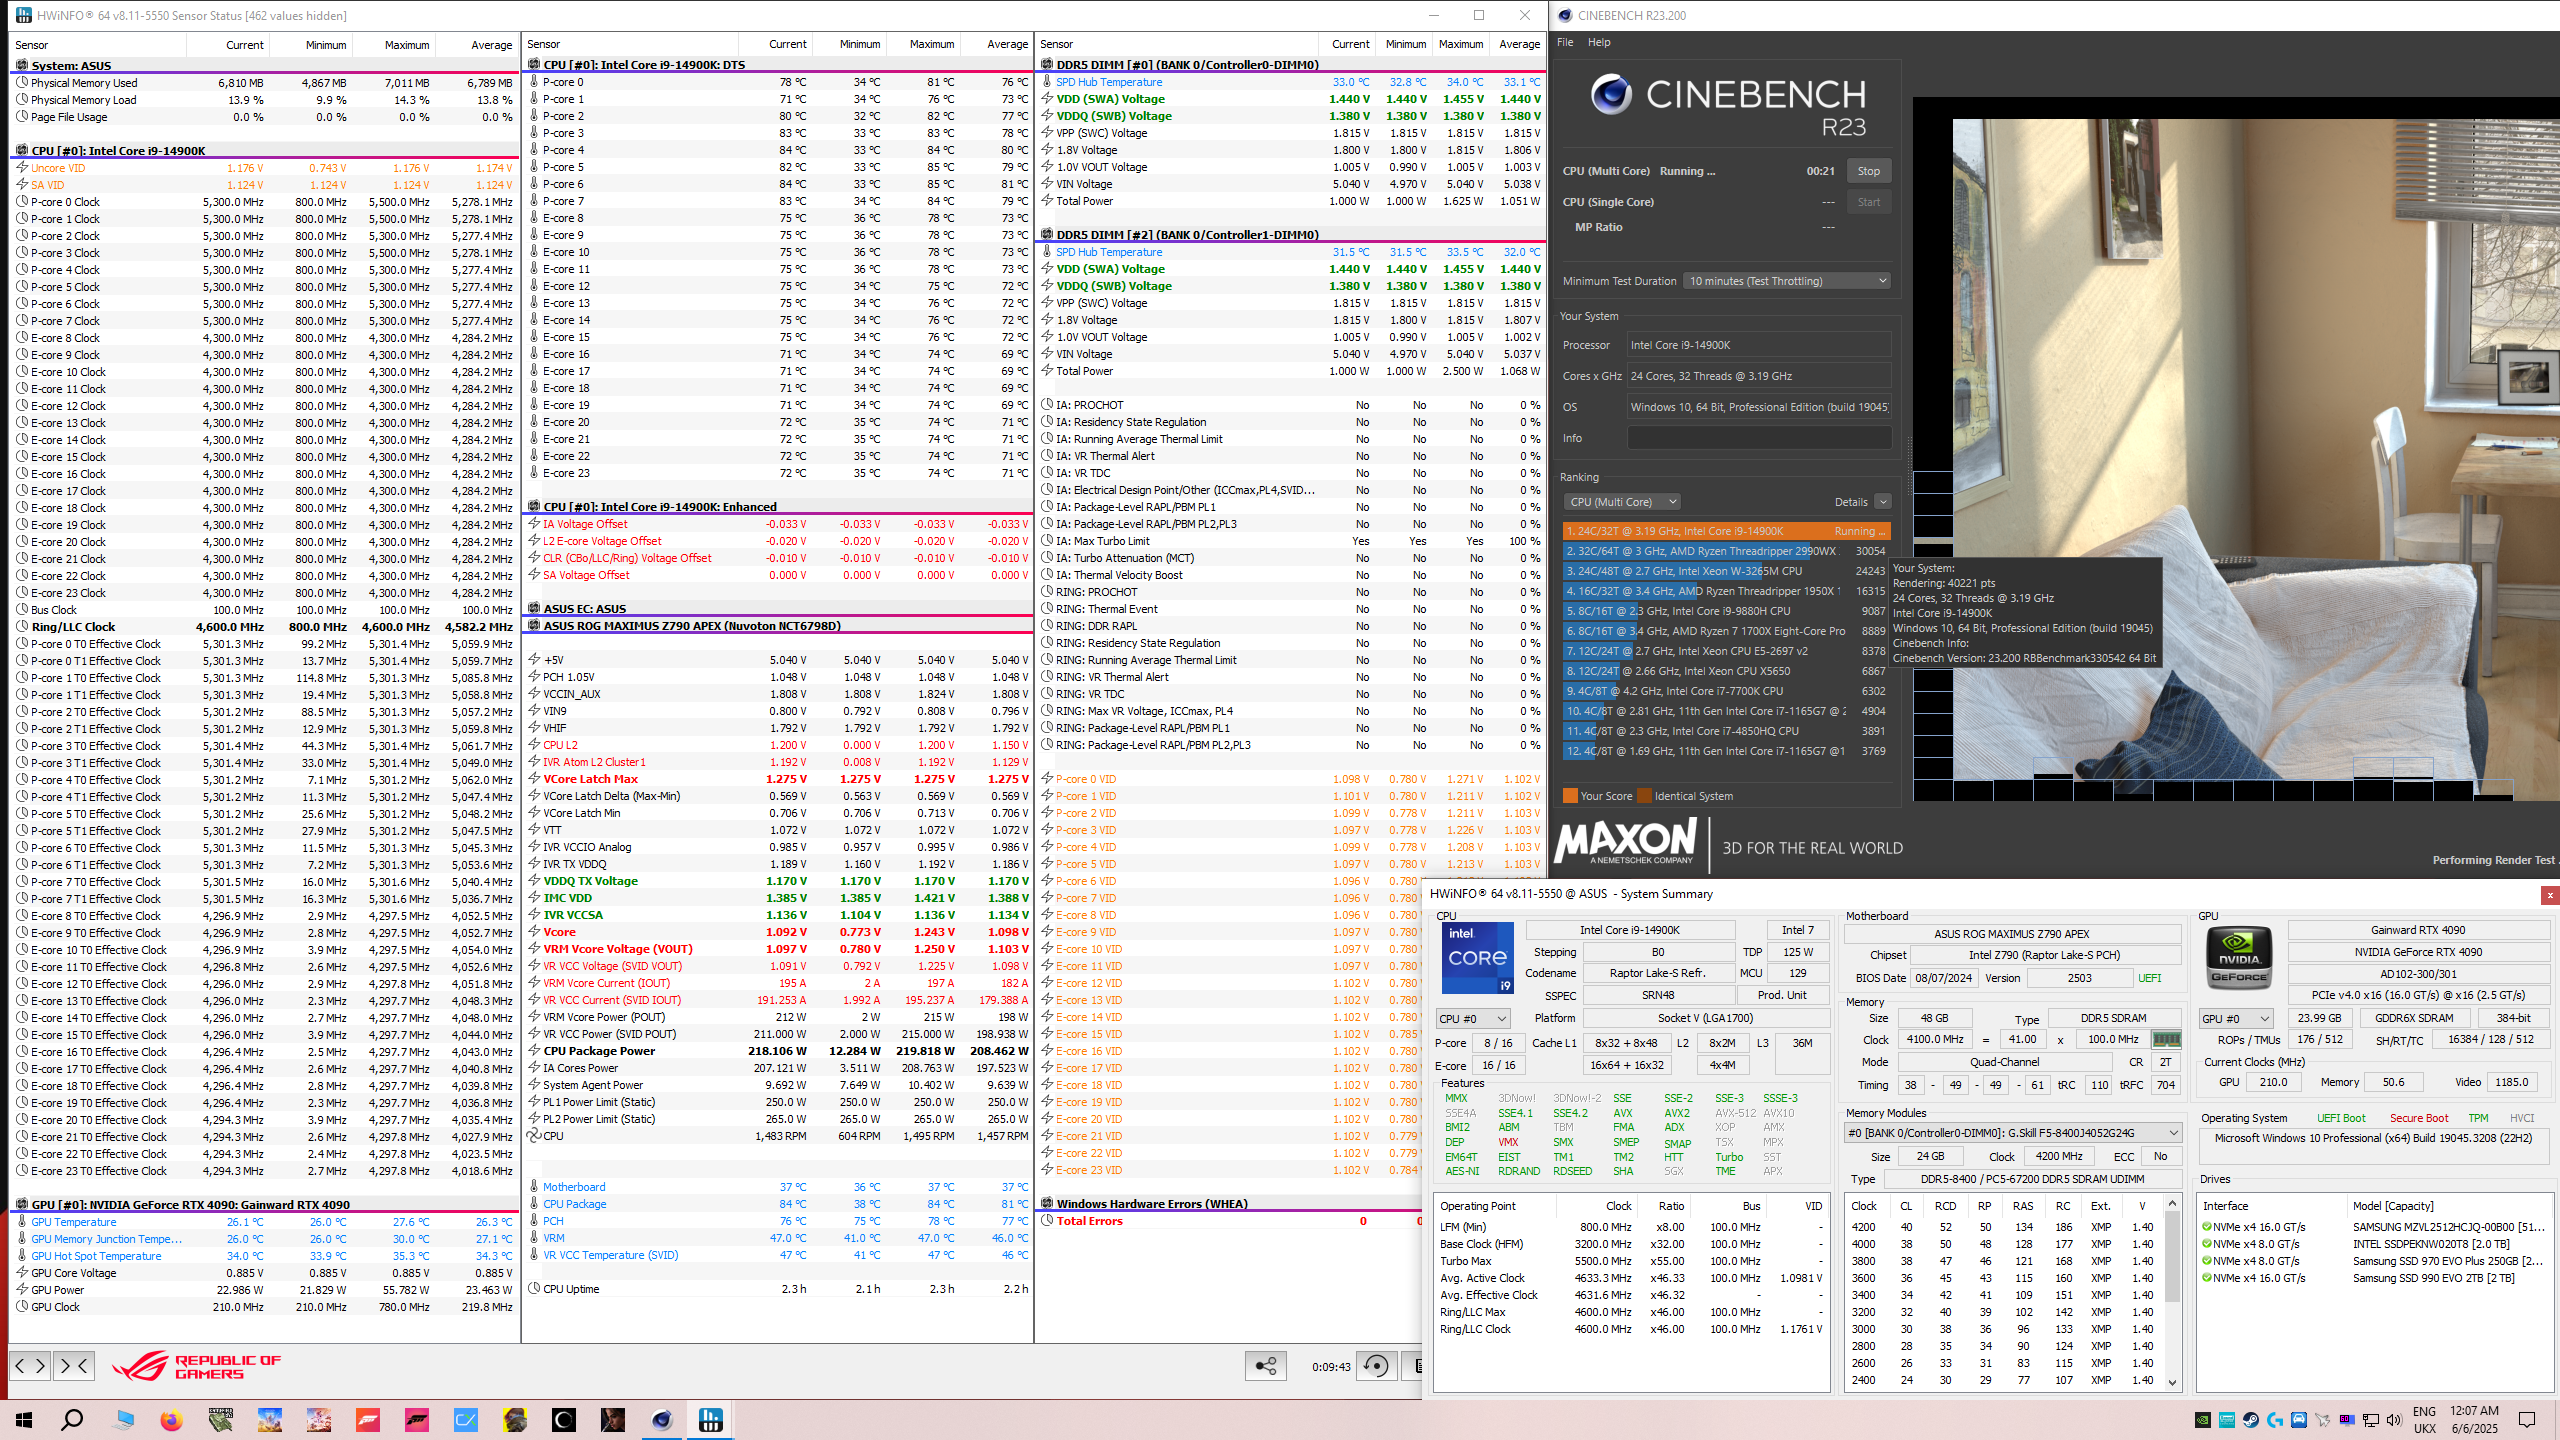
Task: Click the Identical System legend swatch
Action: click(x=1644, y=796)
